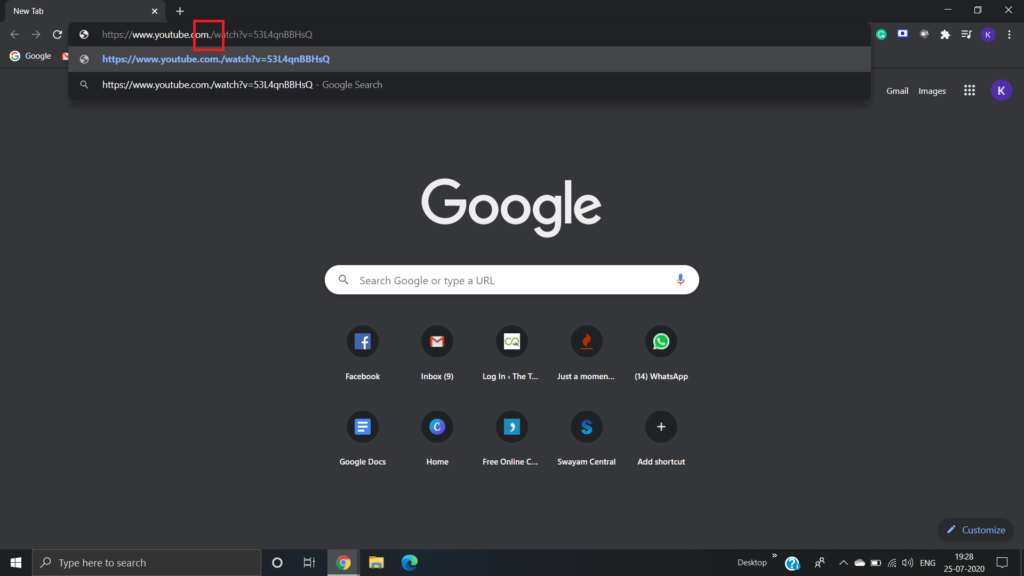Click the blue screen-capture extension icon
Viewport: 1024px width, 576px height.
coord(903,34)
